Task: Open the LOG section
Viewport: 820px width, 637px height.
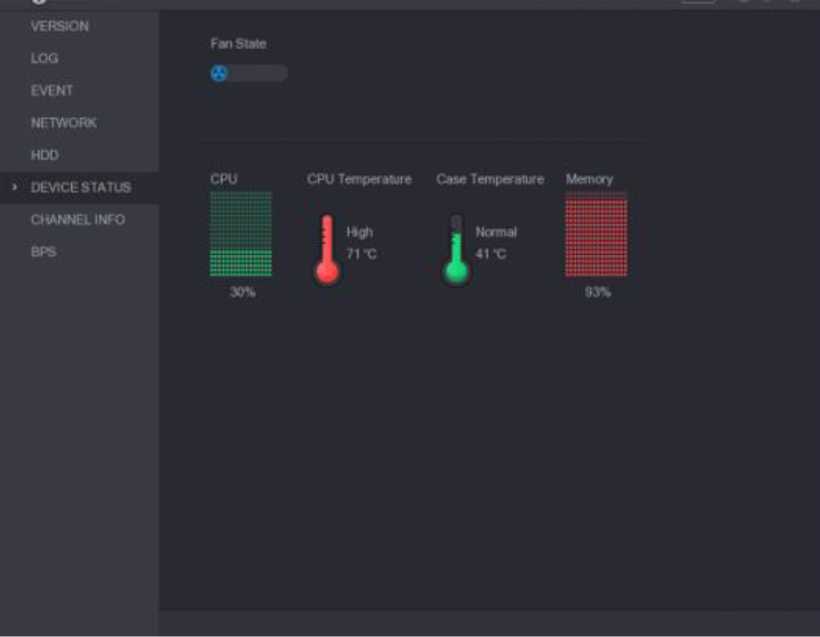Action: (44, 58)
